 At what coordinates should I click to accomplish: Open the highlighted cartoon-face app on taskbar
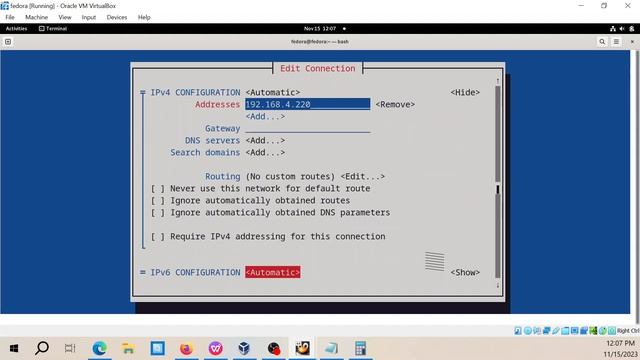[302, 349]
